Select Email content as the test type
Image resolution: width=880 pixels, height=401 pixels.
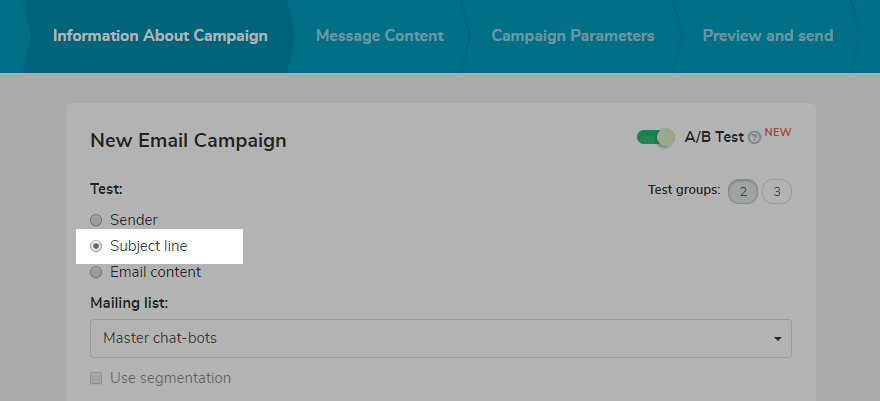(x=96, y=272)
